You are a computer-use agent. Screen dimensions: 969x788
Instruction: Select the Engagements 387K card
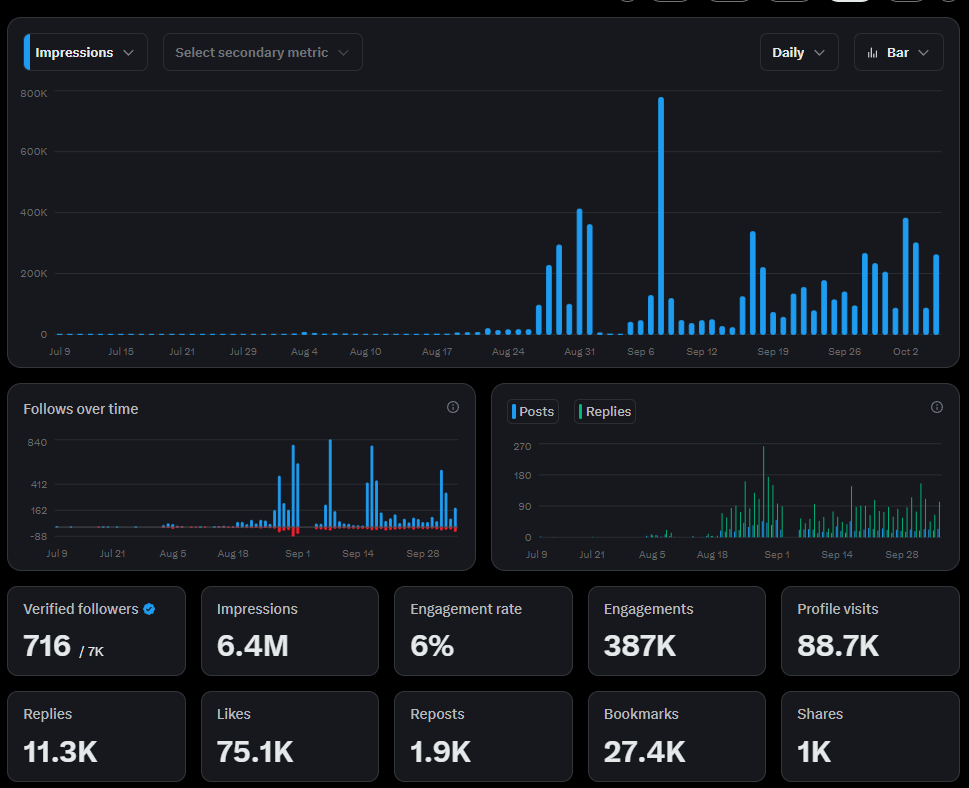677,631
